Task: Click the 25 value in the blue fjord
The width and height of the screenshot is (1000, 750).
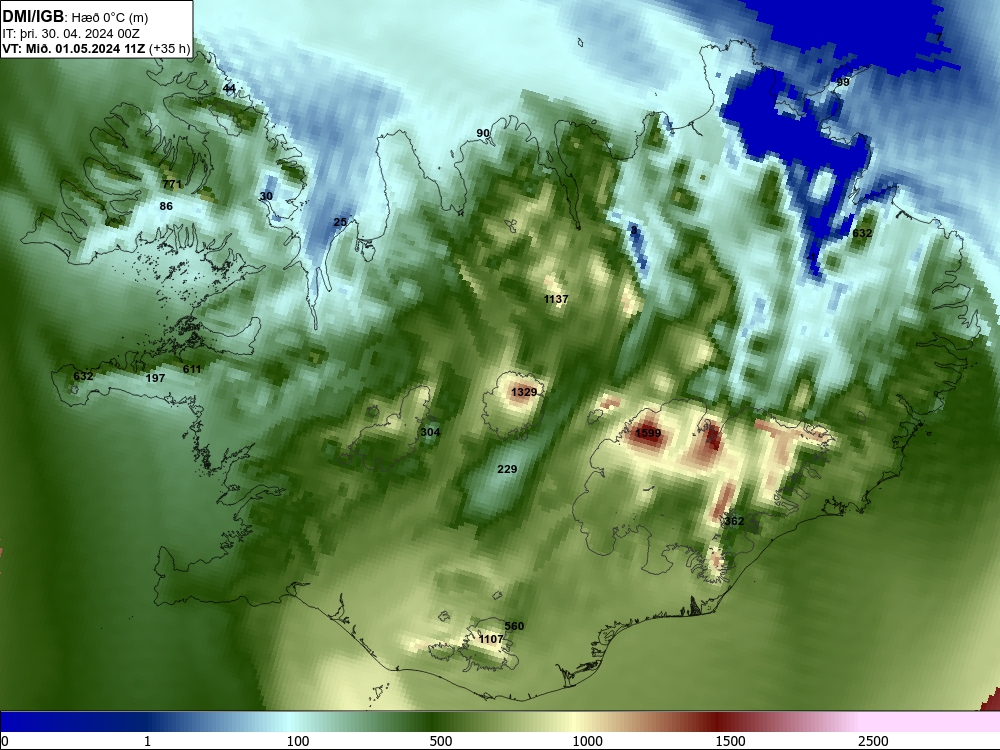Action: coord(340,222)
